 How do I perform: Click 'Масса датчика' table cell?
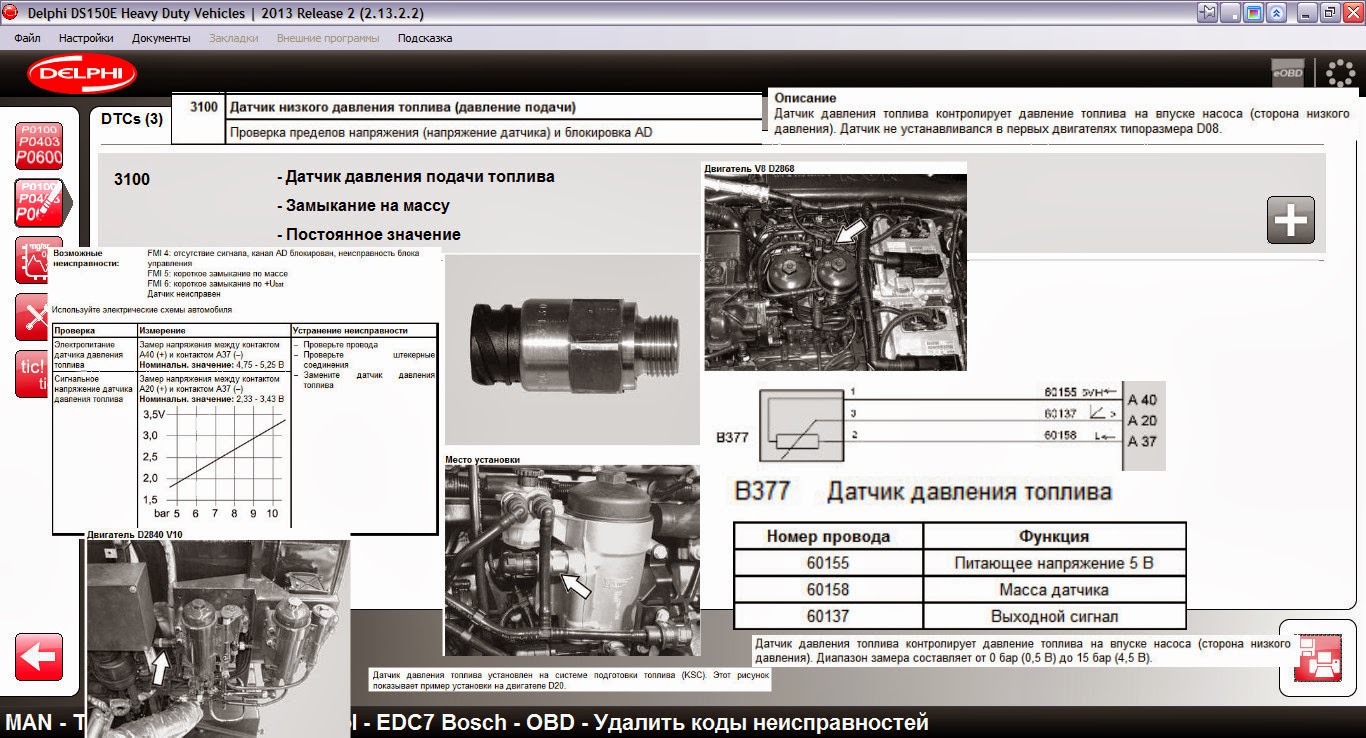[x=1054, y=590]
